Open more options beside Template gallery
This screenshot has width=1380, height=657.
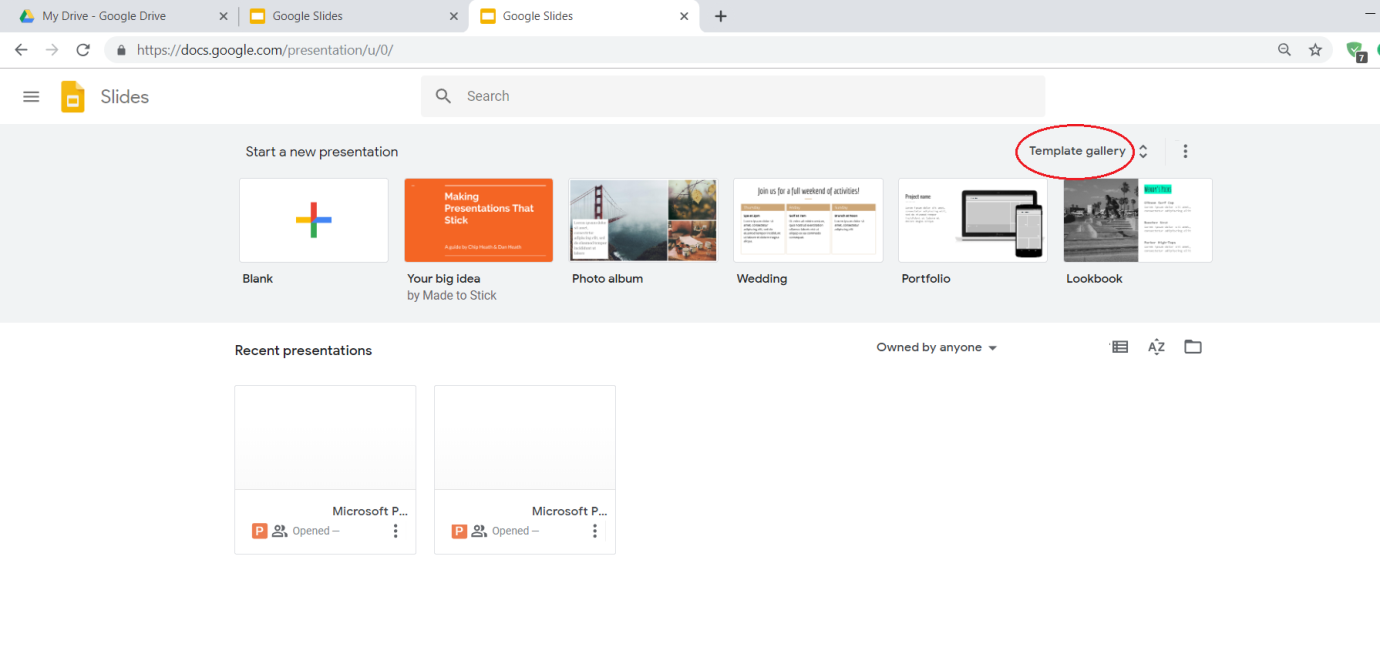(x=1185, y=152)
